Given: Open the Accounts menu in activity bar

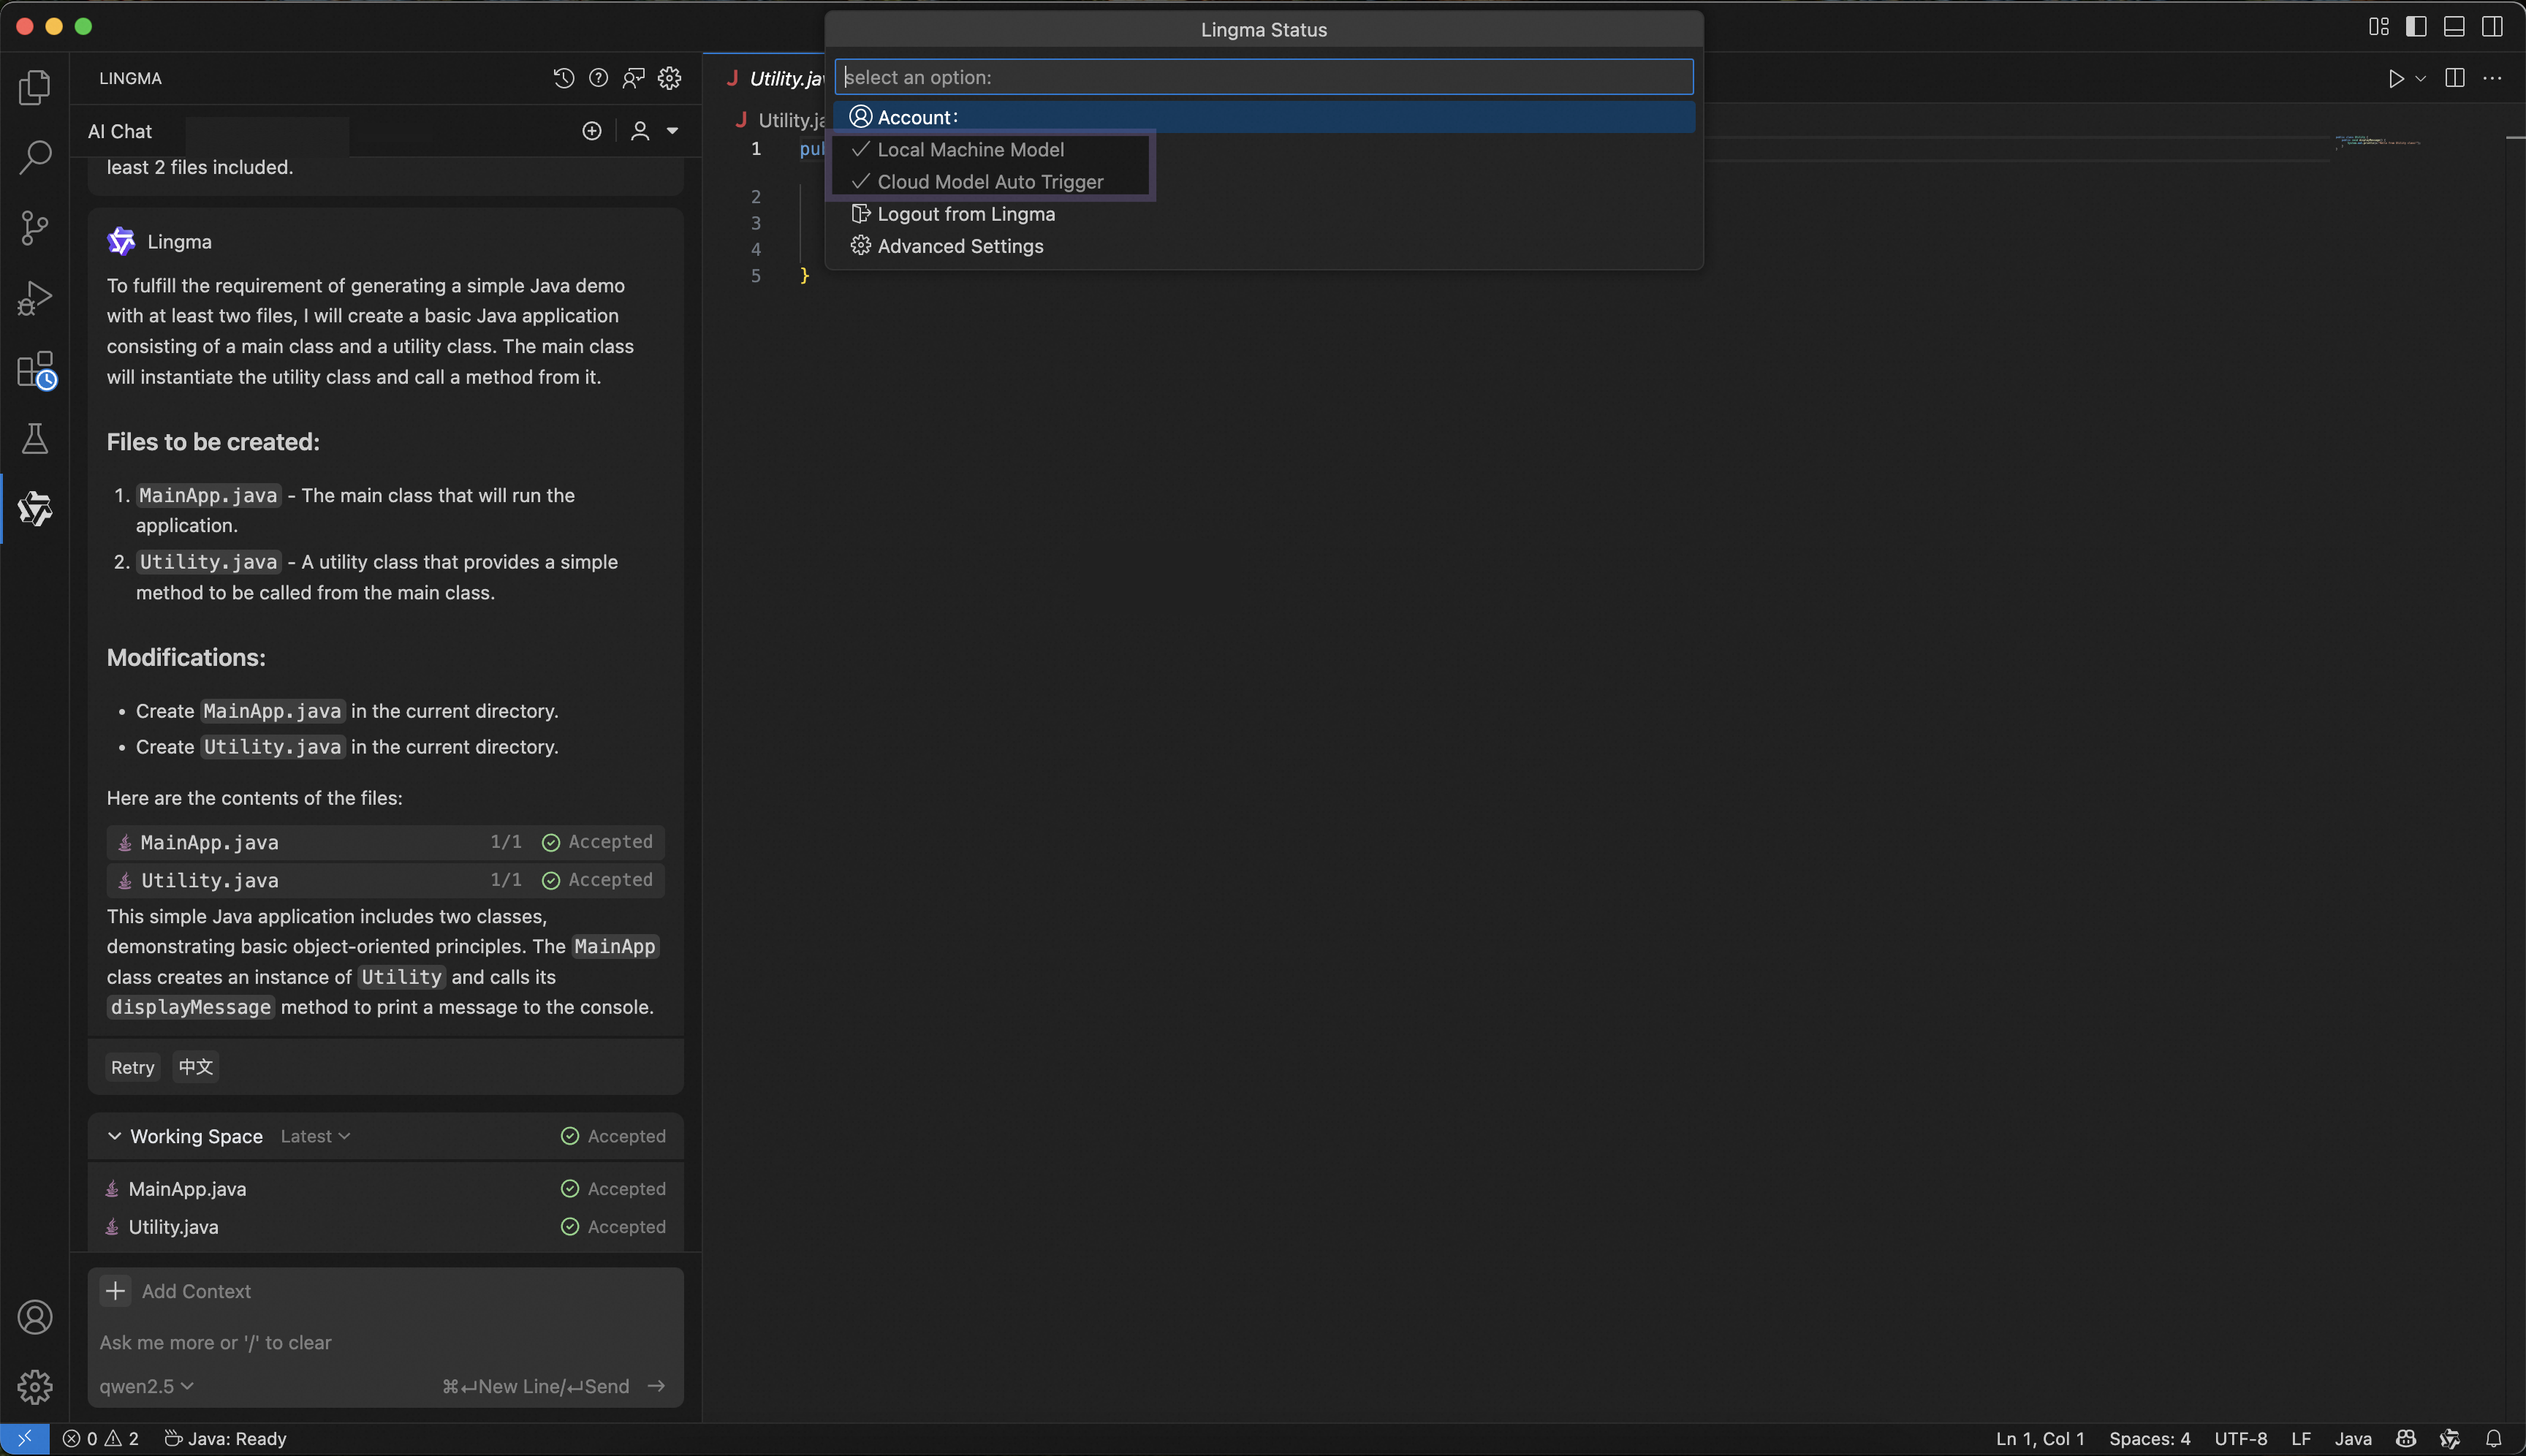Looking at the screenshot, I should [35, 1317].
